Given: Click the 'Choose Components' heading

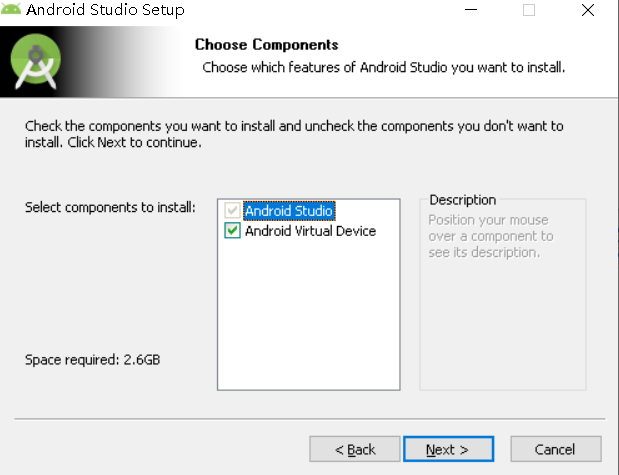Looking at the screenshot, I should pos(266,45).
